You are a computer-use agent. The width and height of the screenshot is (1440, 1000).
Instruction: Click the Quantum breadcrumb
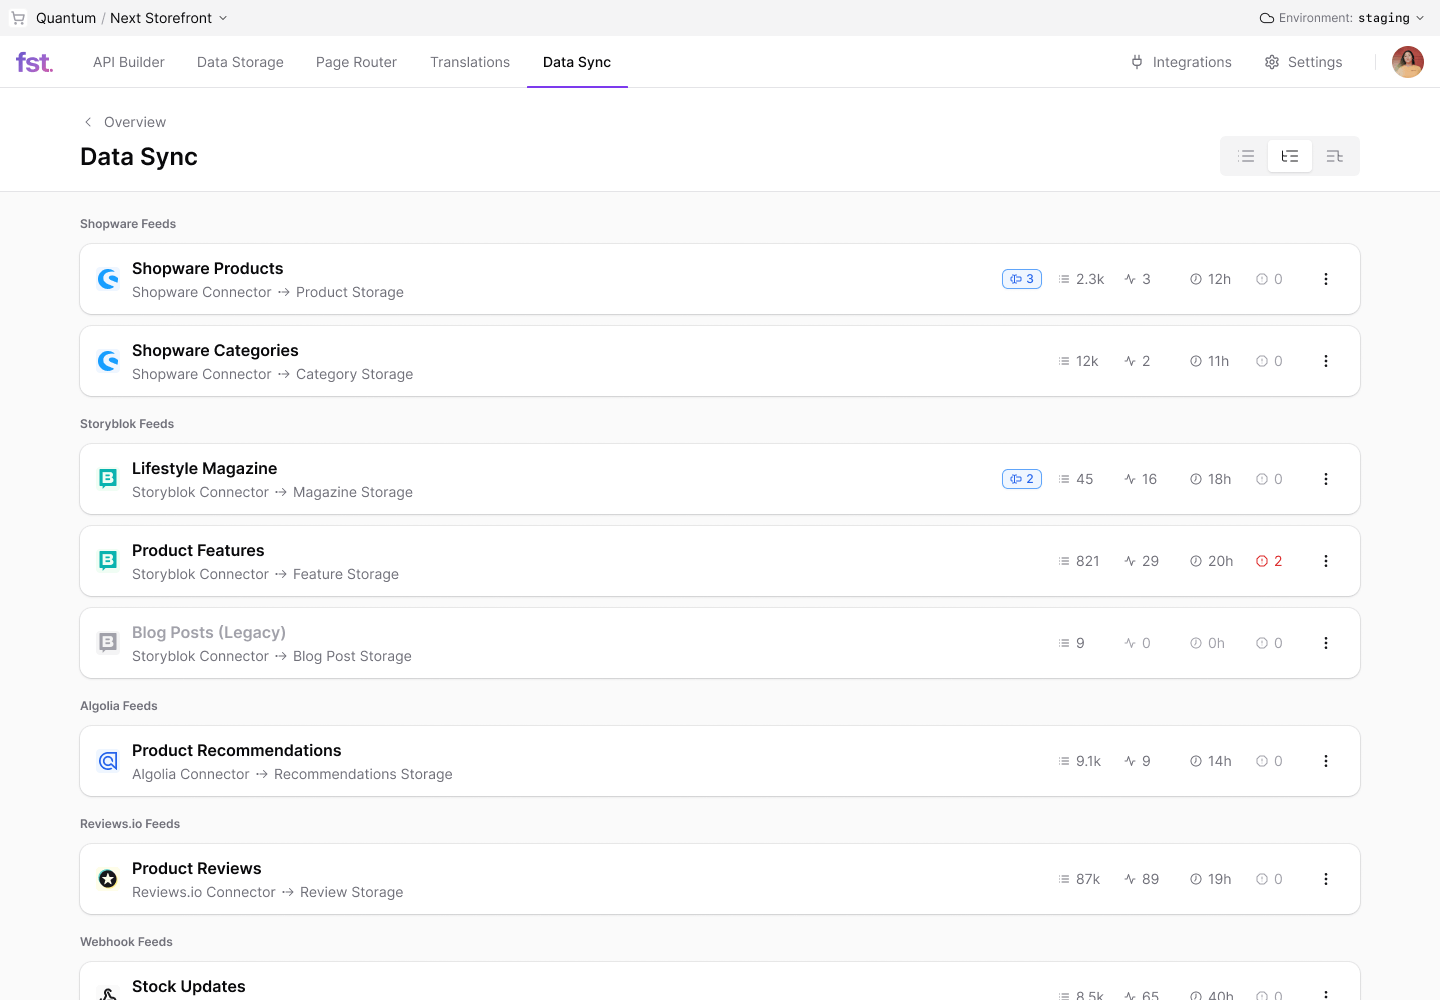tap(66, 18)
